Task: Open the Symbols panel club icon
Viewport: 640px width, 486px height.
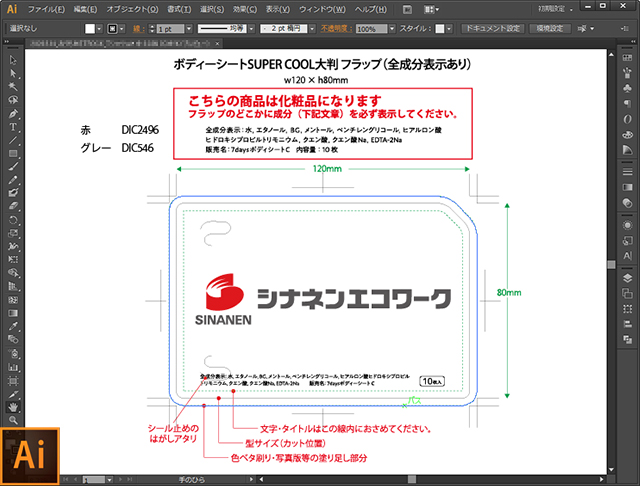Action: [627, 89]
